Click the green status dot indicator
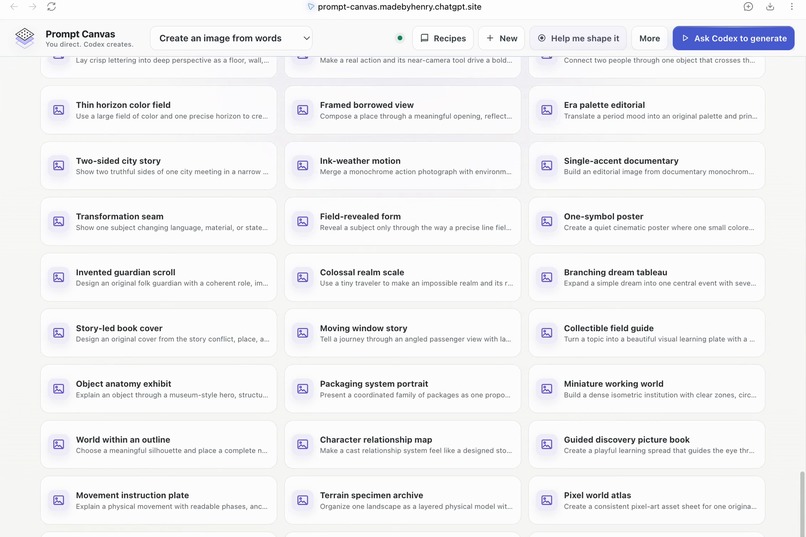The height and width of the screenshot is (537, 806). click(x=400, y=38)
